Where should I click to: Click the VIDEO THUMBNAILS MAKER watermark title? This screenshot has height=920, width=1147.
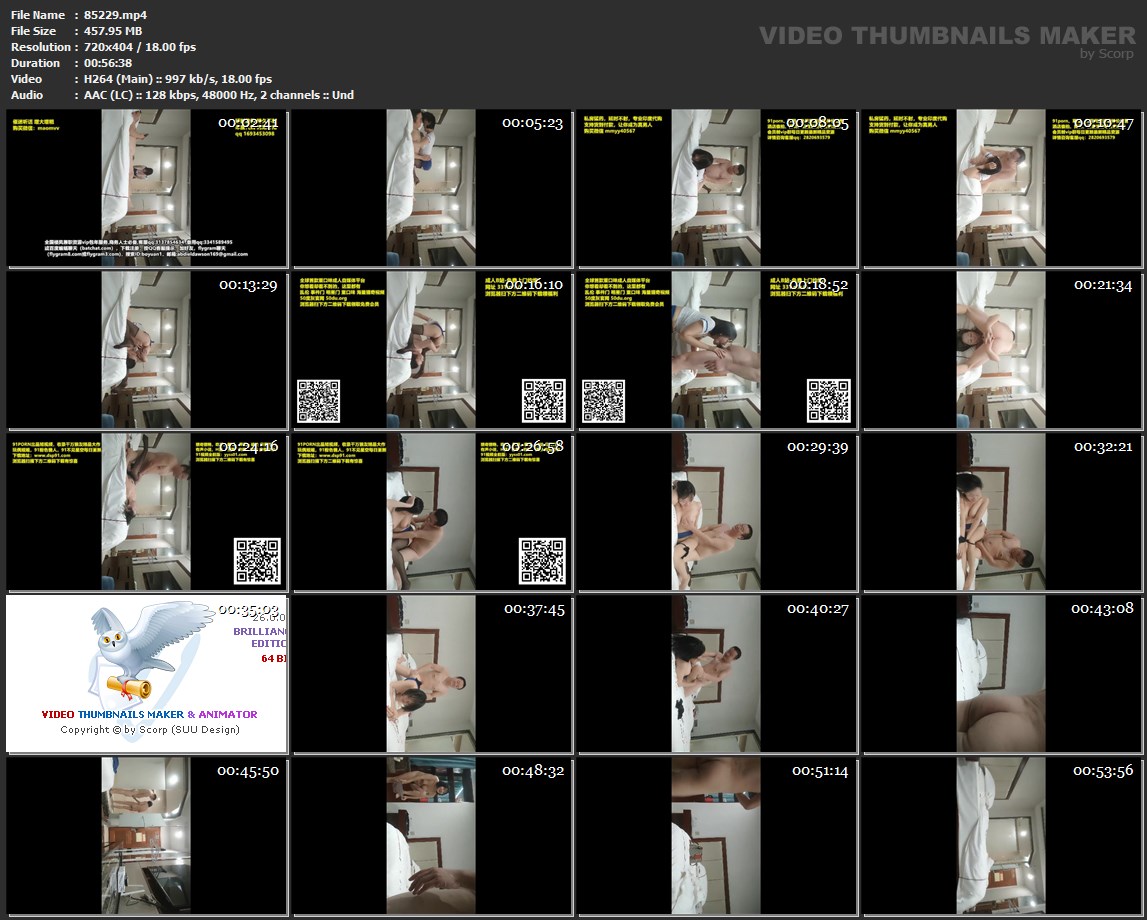pyautogui.click(x=947, y=36)
